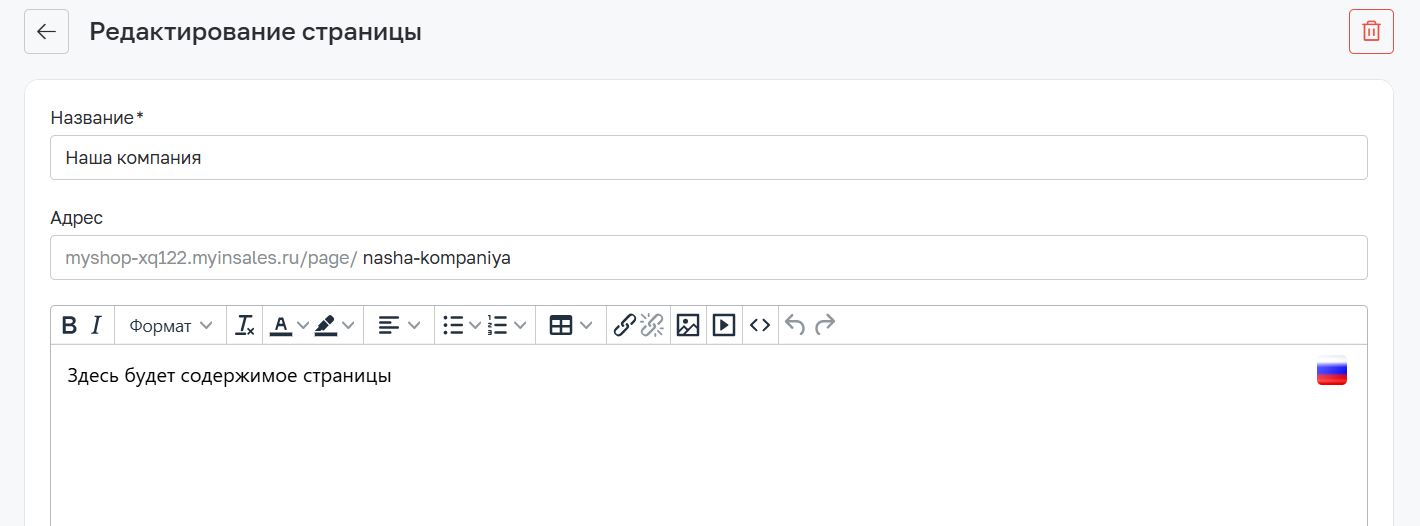Insert a video using the play icon
The height and width of the screenshot is (526, 1420).
(x=724, y=325)
